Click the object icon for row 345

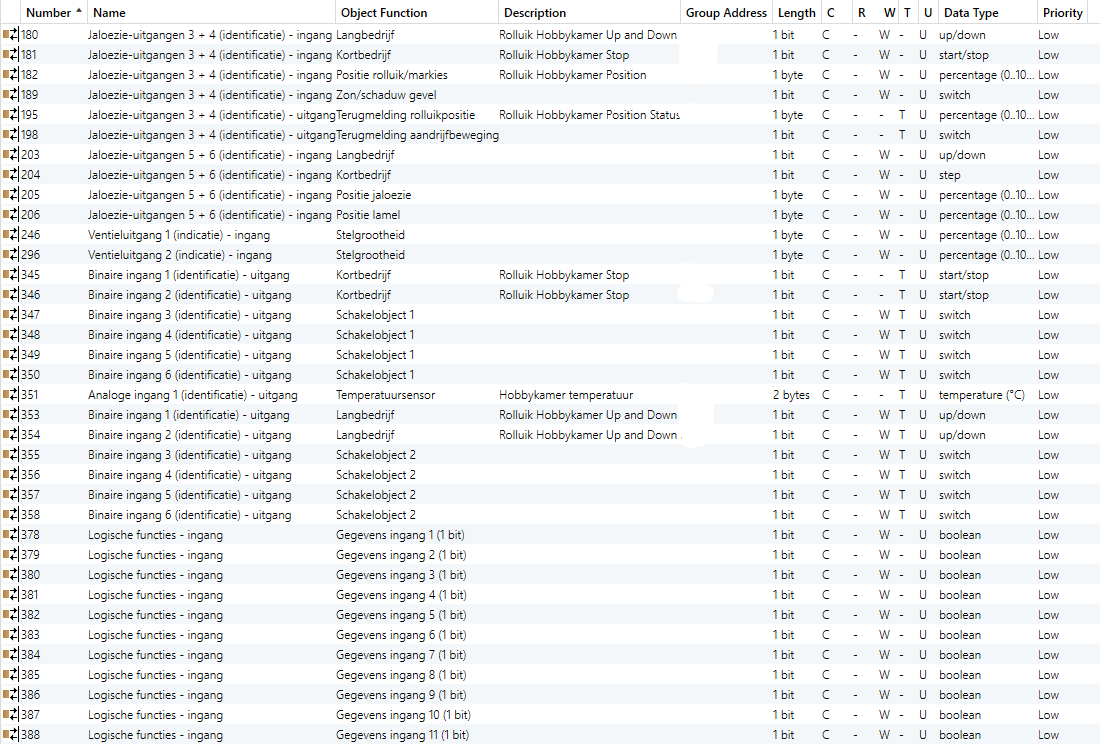click(11, 275)
